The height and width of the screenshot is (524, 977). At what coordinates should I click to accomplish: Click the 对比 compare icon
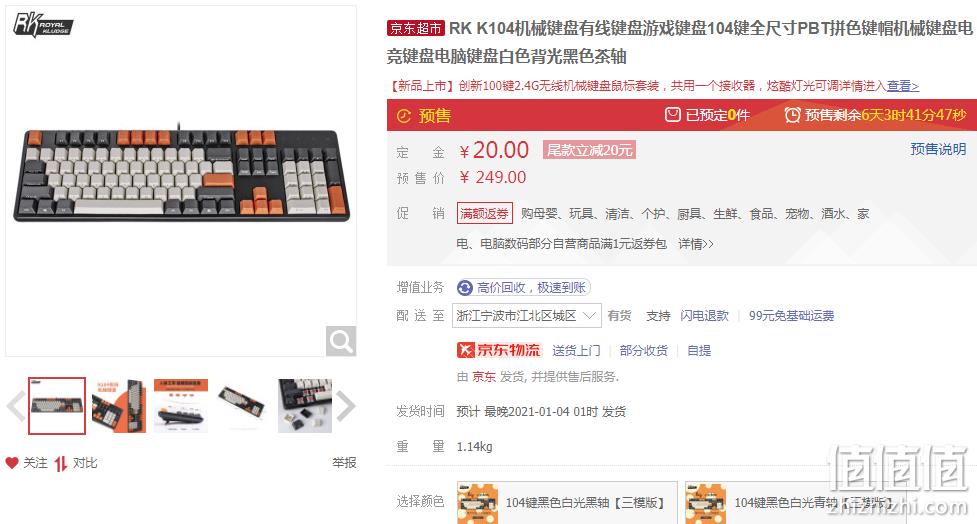click(x=60, y=464)
